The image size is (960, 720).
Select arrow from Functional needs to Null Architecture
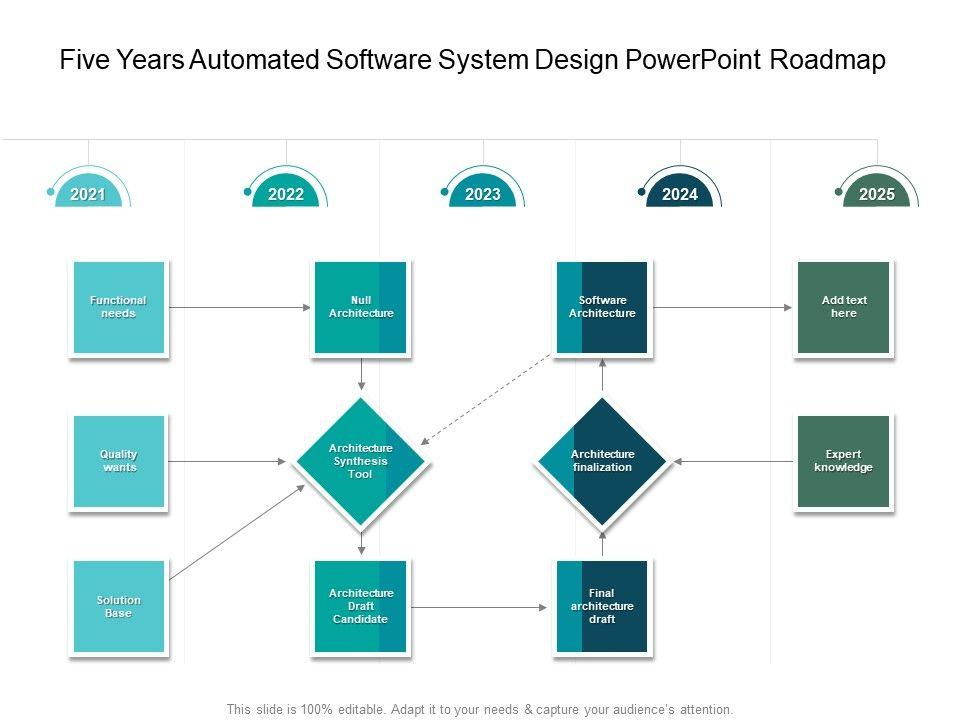240,307
